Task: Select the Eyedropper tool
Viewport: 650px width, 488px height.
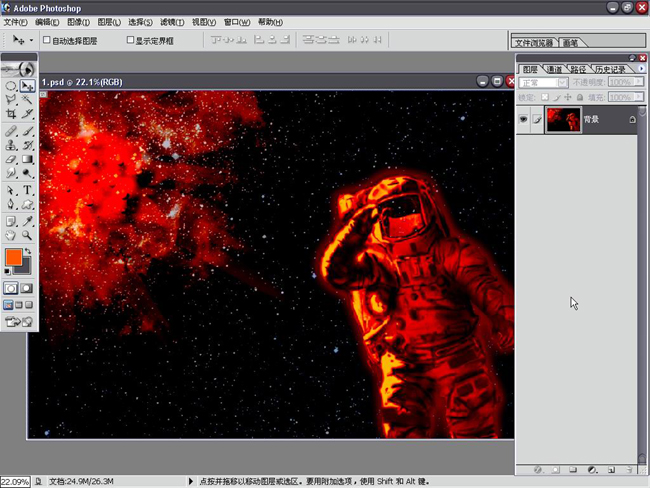Action: [x=27, y=221]
